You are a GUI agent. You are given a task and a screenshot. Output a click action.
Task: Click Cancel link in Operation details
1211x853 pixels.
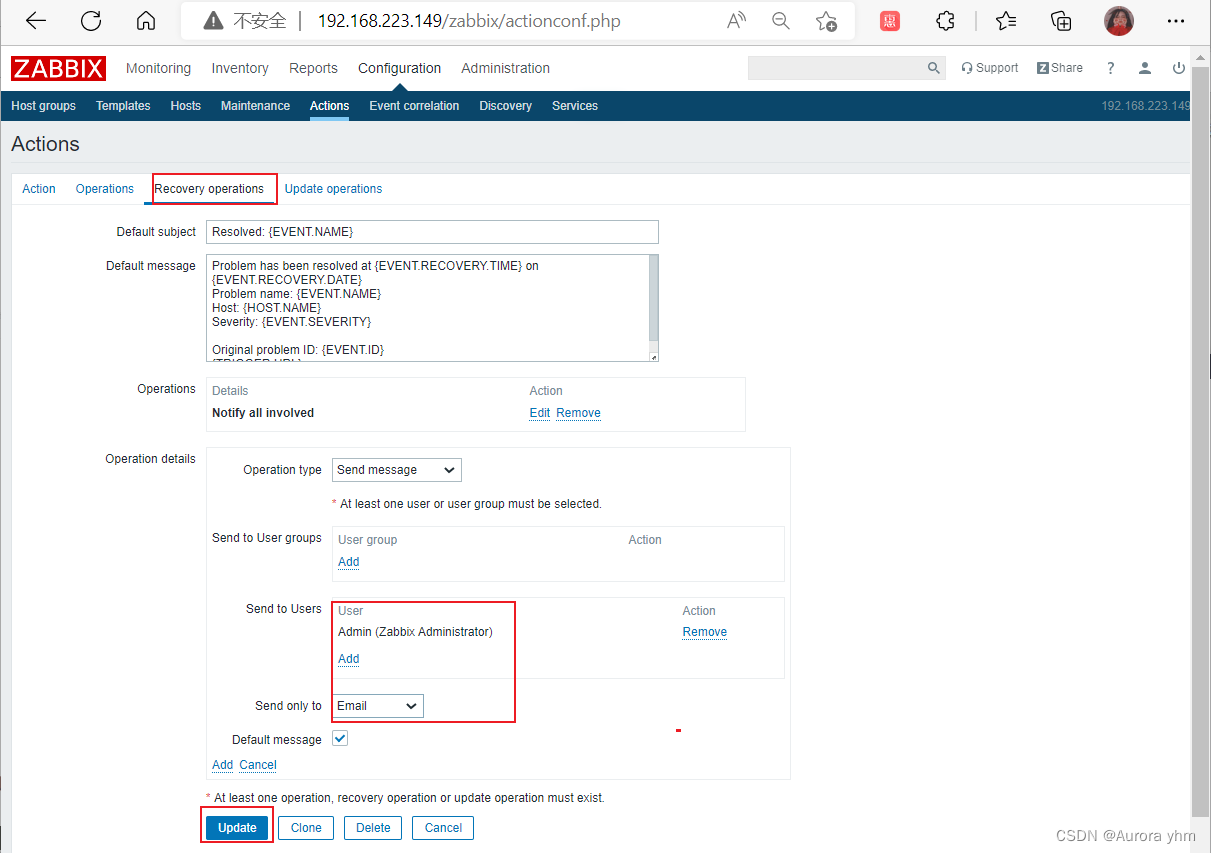[x=258, y=765]
